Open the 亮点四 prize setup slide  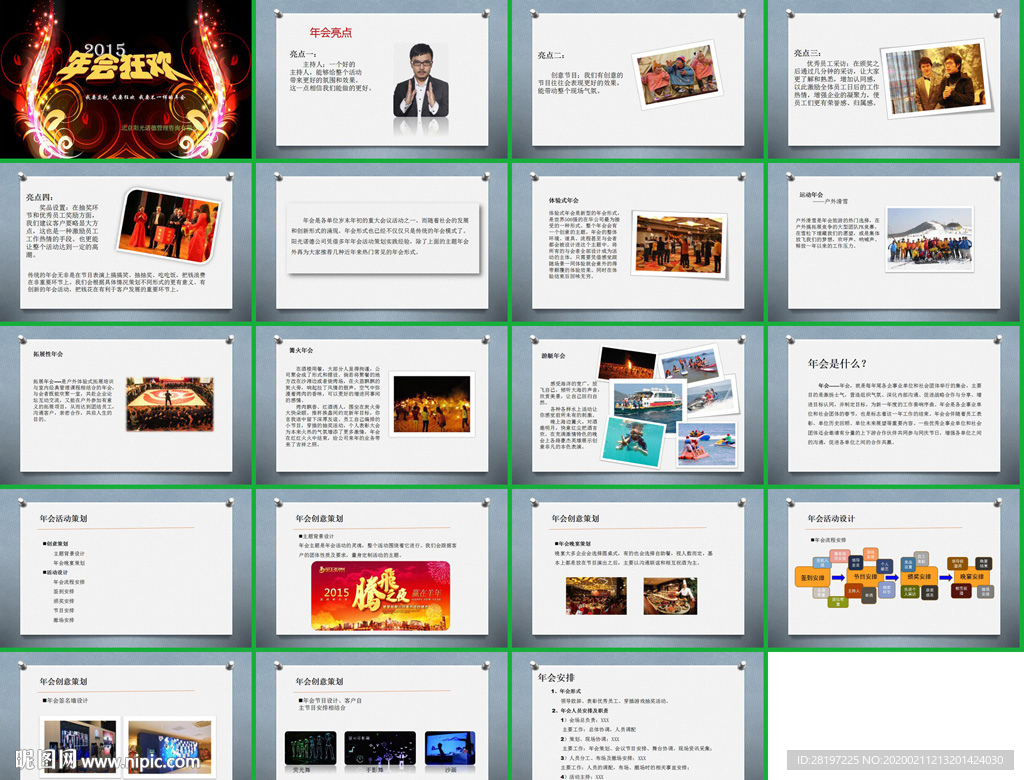pos(125,242)
